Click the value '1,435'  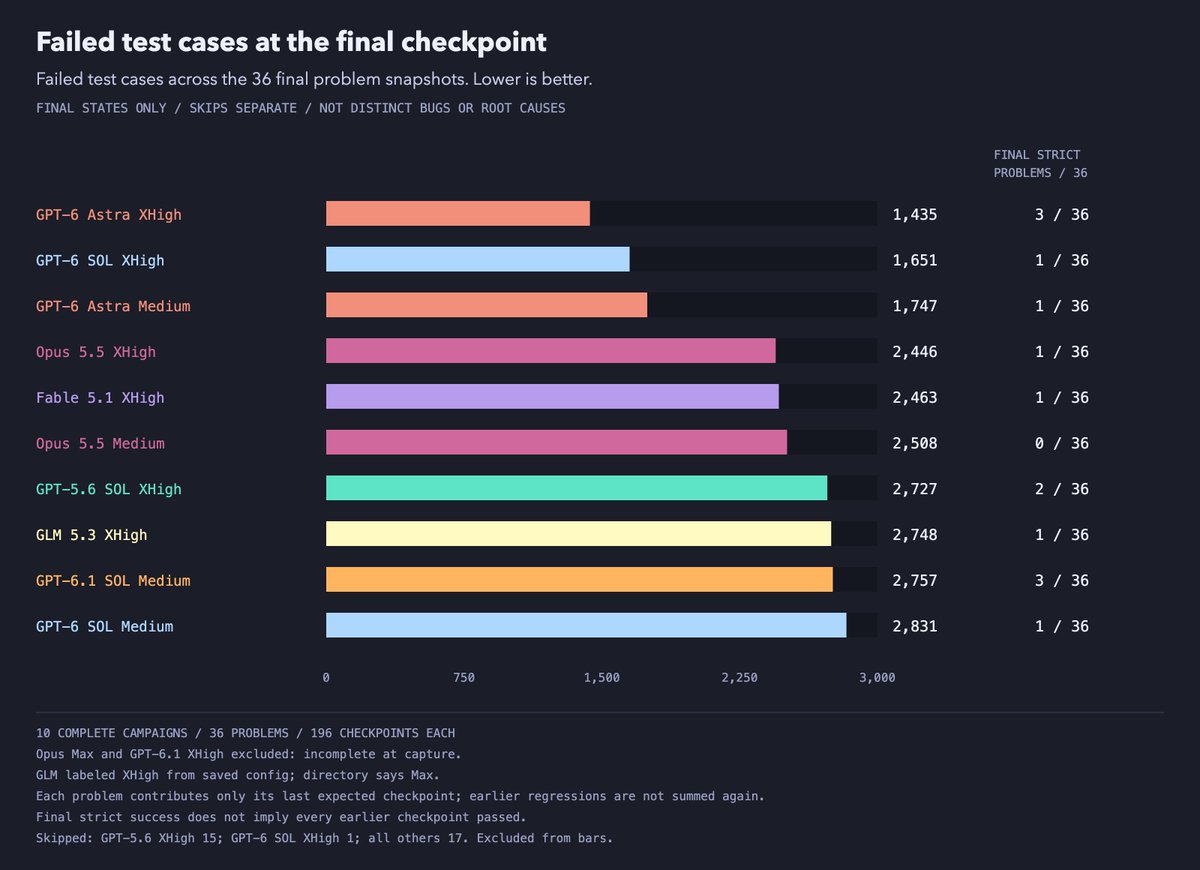[x=915, y=215]
